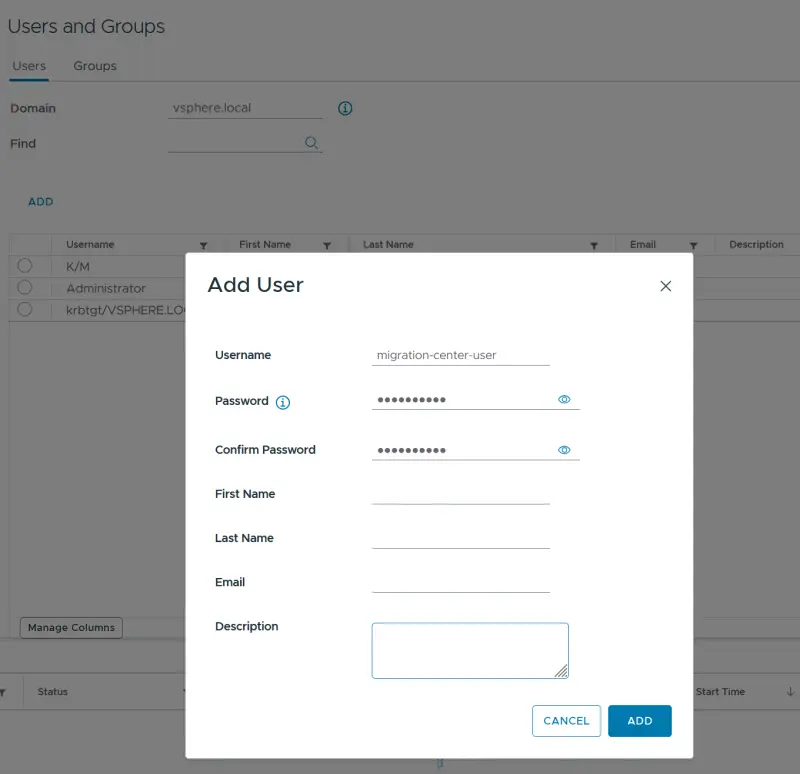Close the Add User dialog with the X
Image resolution: width=800 pixels, height=774 pixels.
tap(665, 286)
